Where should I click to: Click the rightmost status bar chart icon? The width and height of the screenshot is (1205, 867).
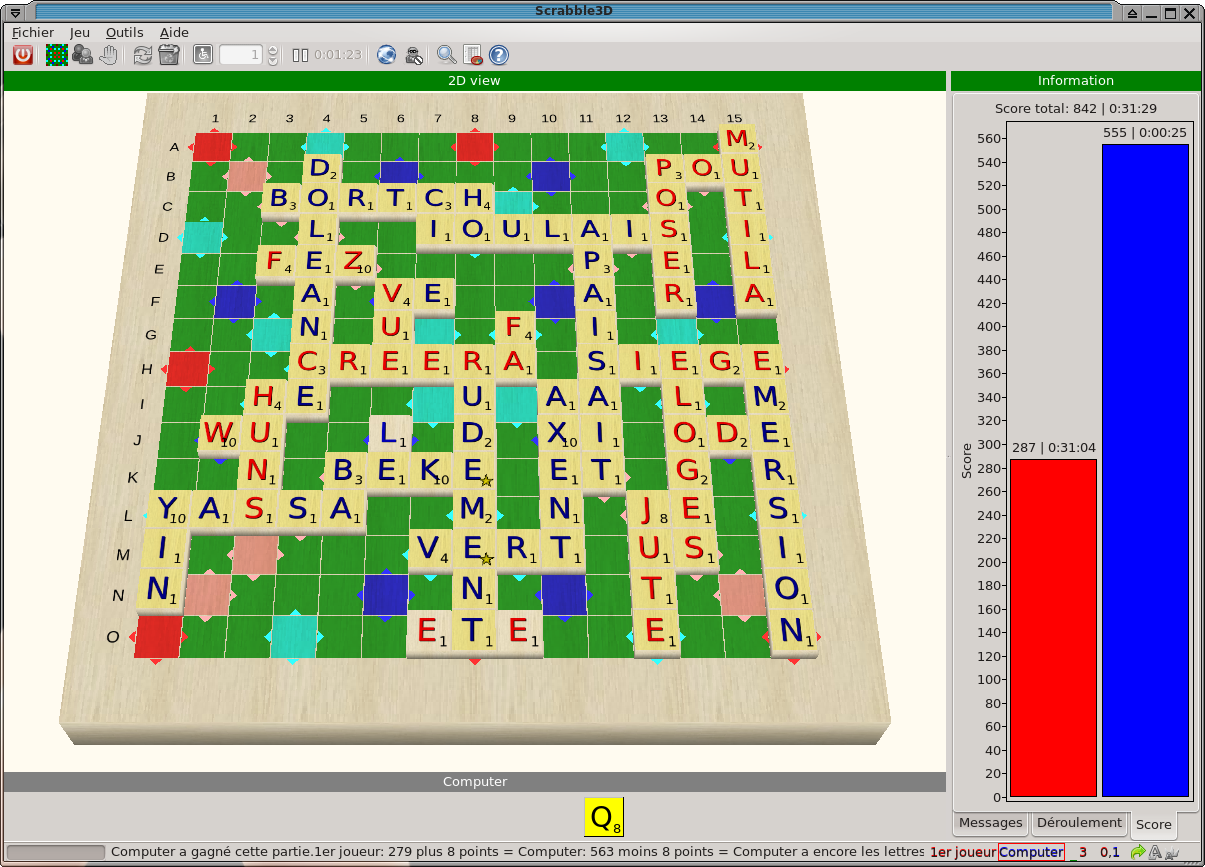click(1172, 852)
